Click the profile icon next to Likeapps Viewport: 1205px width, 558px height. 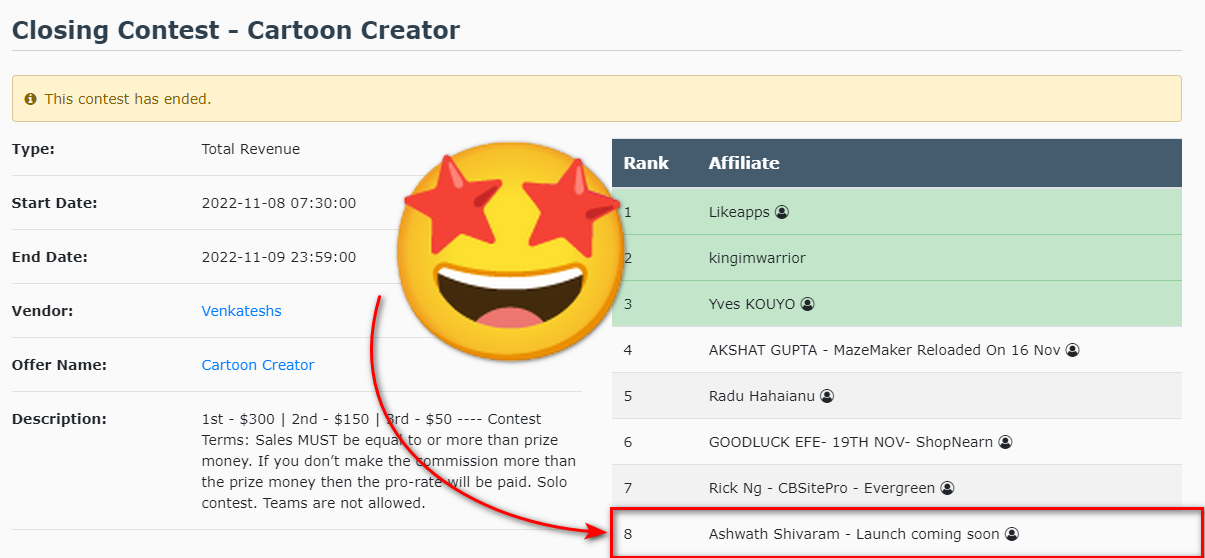782,212
